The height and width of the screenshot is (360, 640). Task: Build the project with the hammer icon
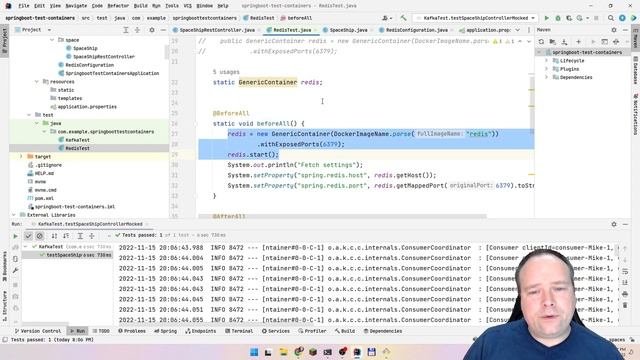[403, 18]
